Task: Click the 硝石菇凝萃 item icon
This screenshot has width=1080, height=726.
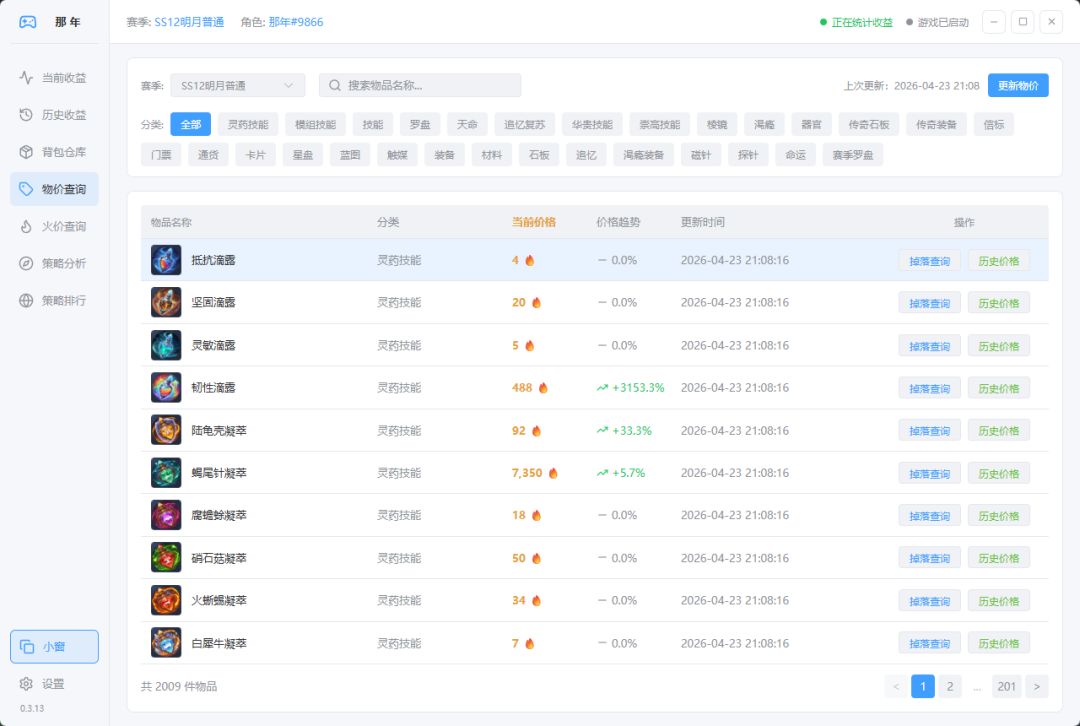Action: tap(166, 558)
